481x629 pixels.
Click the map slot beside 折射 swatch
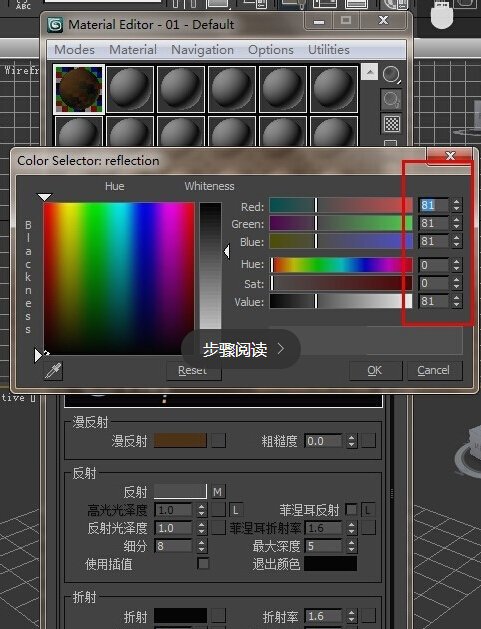pos(218,616)
